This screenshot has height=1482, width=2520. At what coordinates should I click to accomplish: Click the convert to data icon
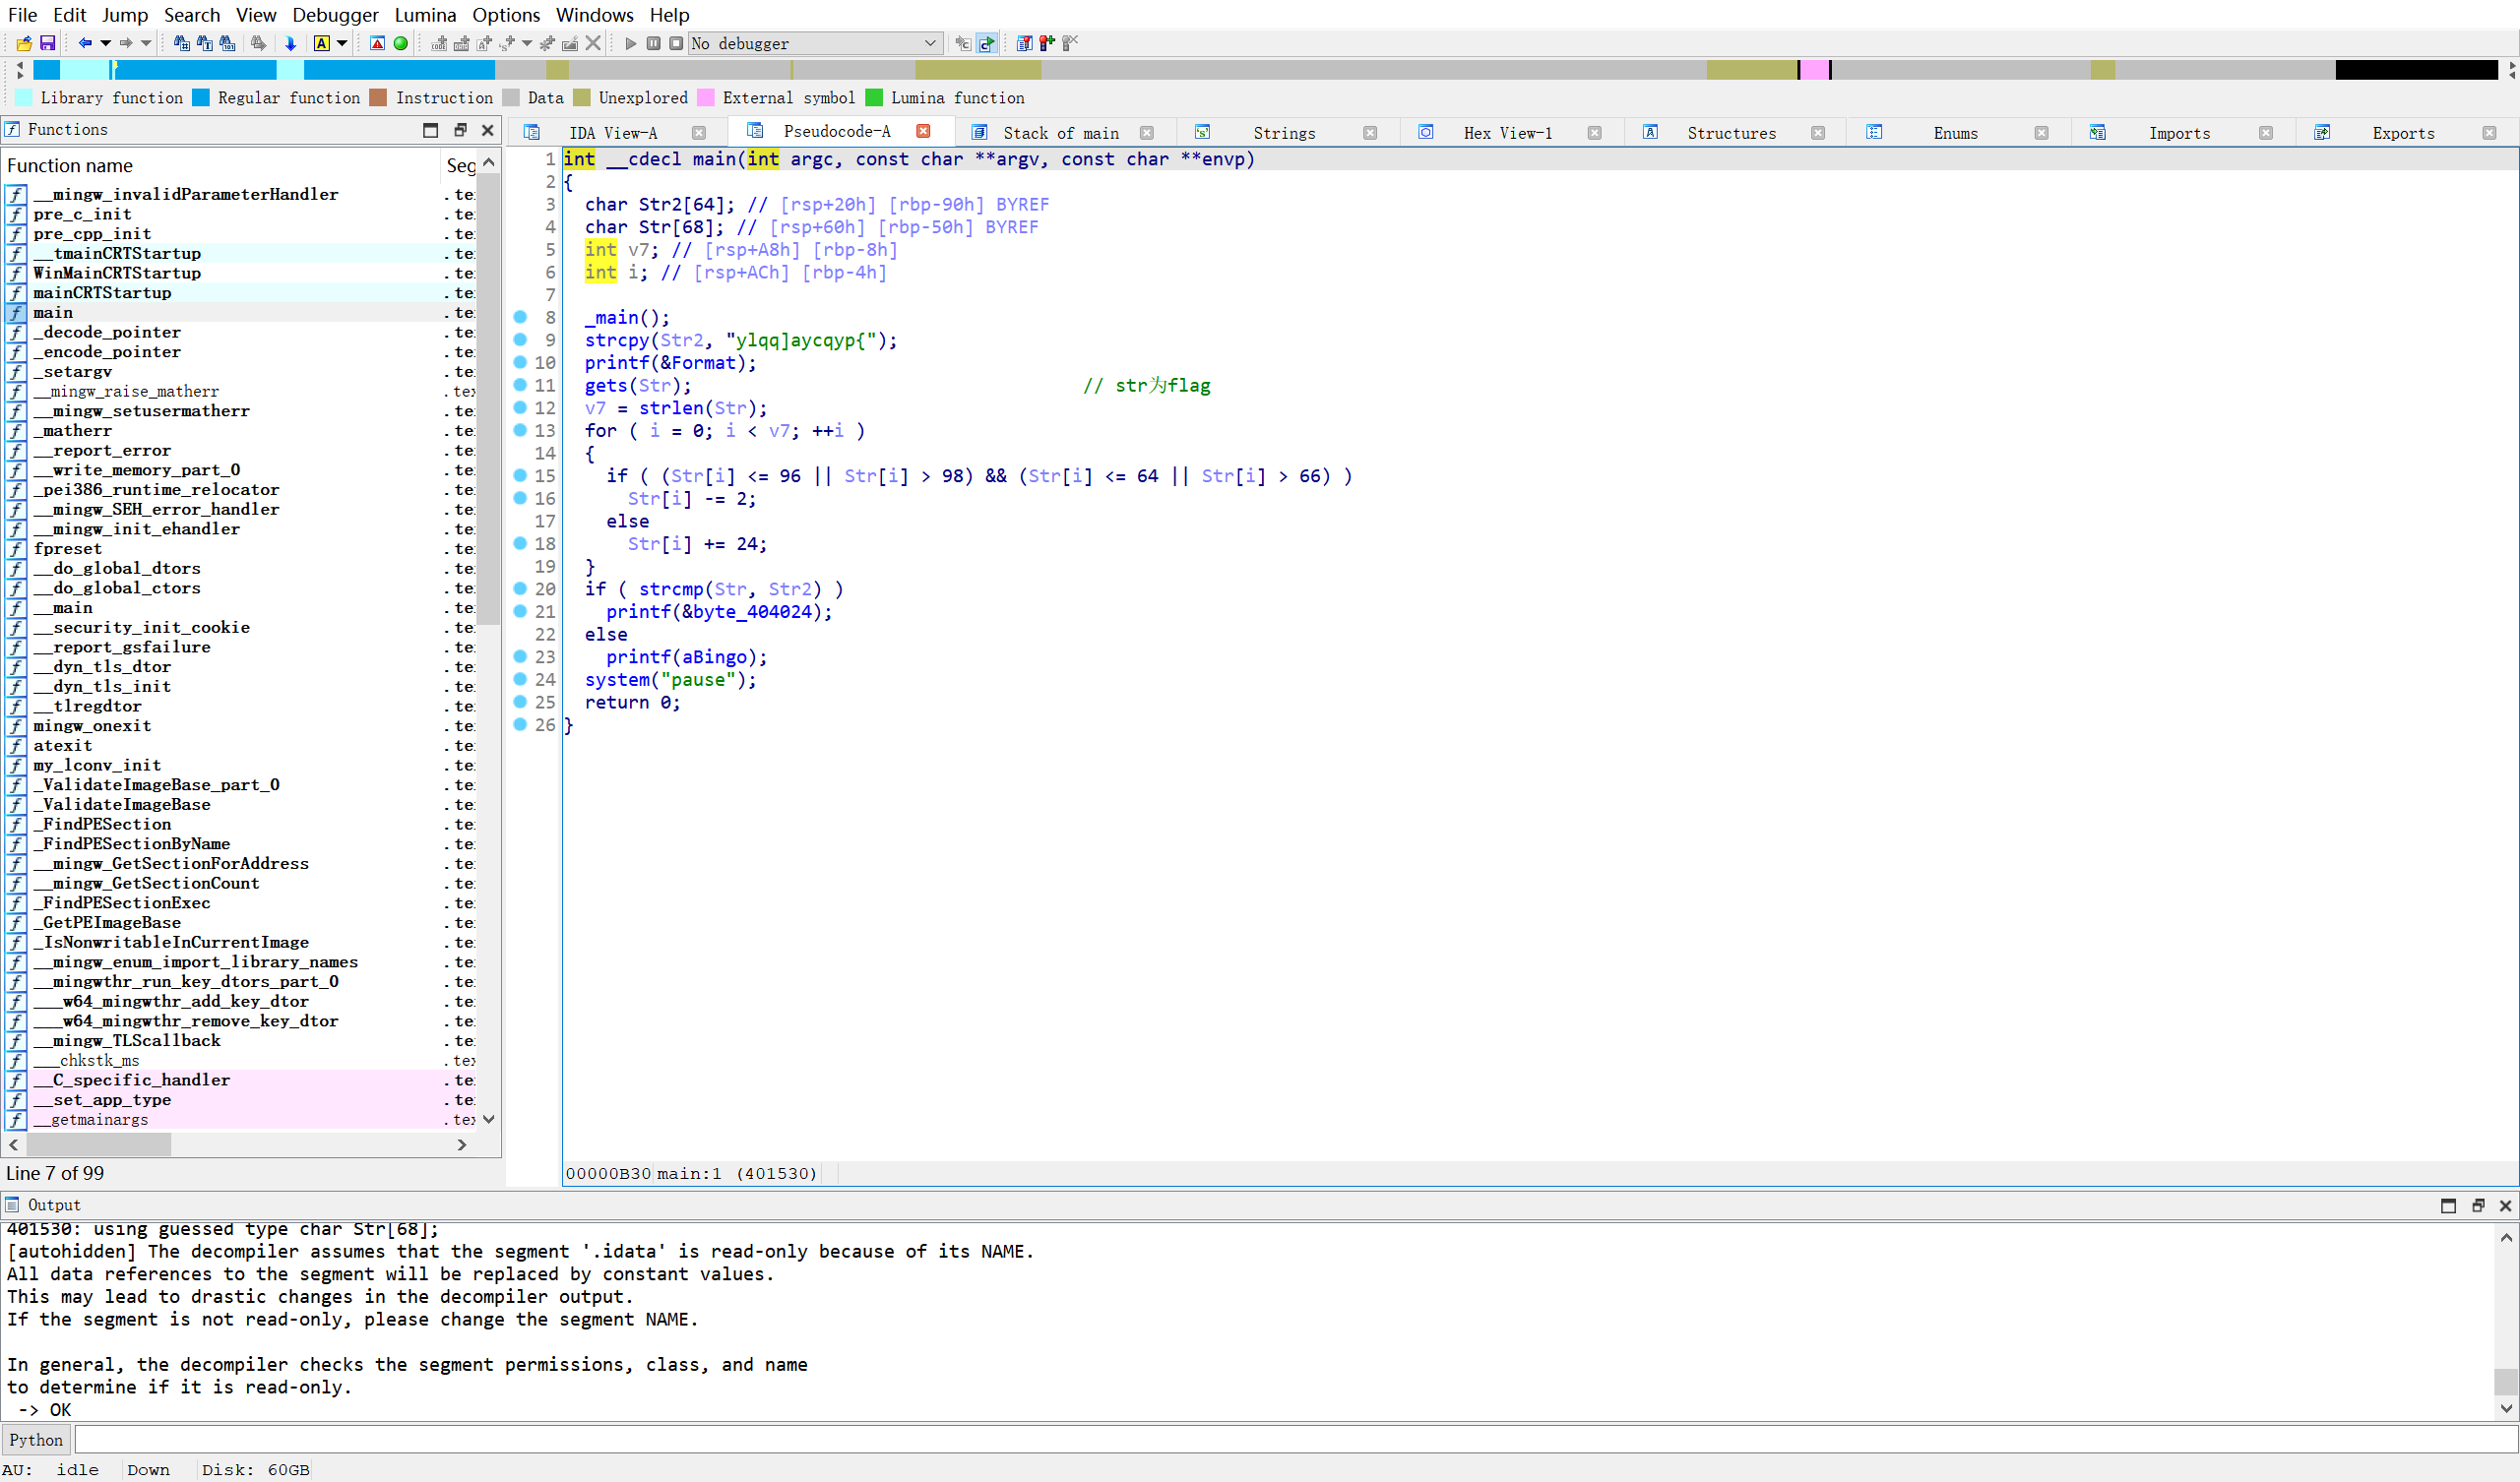(461, 43)
